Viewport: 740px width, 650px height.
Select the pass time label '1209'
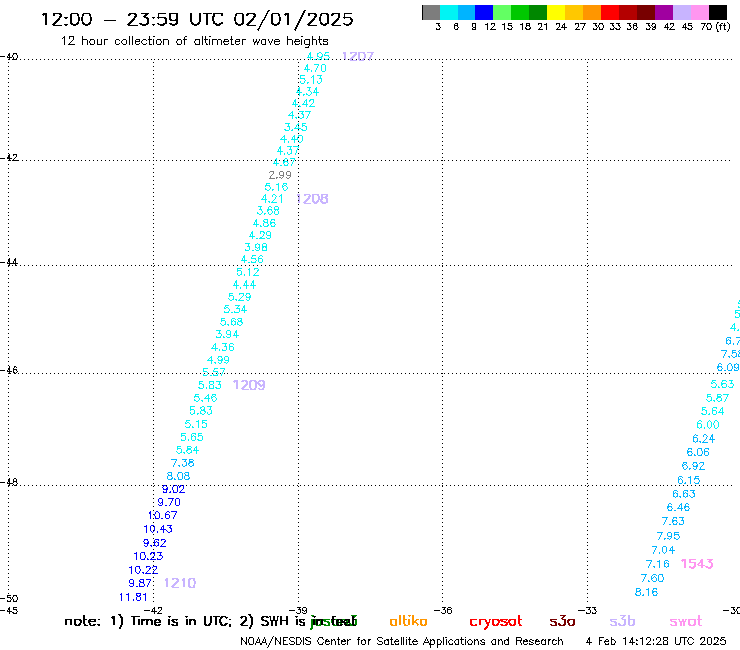pos(249,385)
